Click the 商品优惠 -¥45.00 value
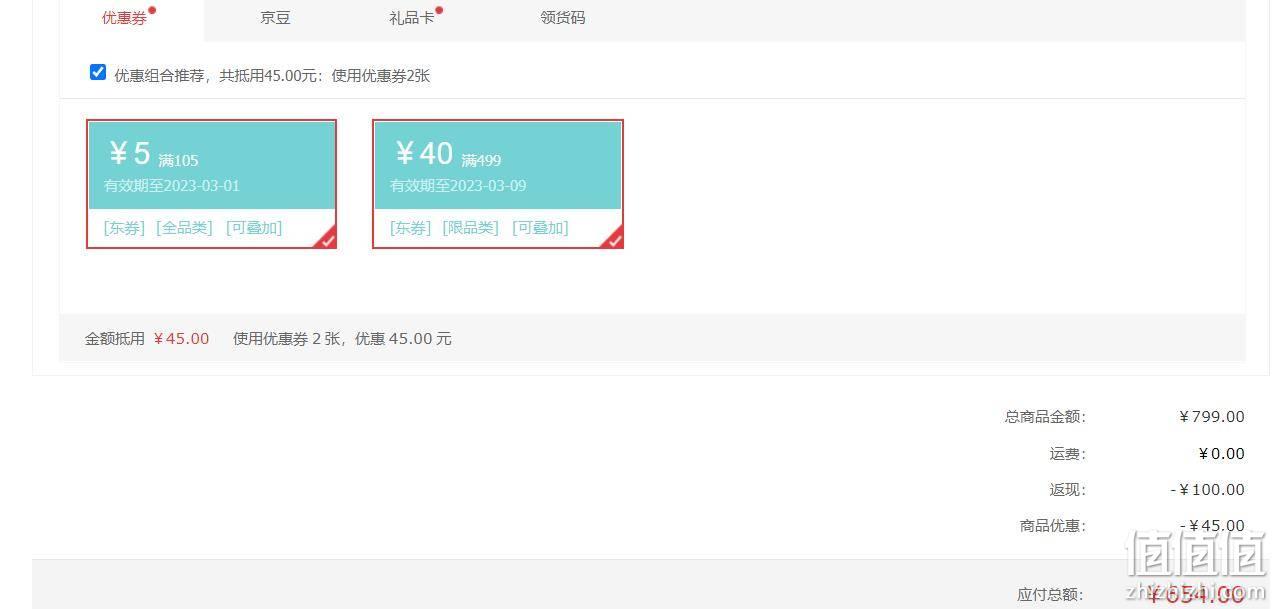This screenshot has height=609, width=1275. coord(1212,526)
